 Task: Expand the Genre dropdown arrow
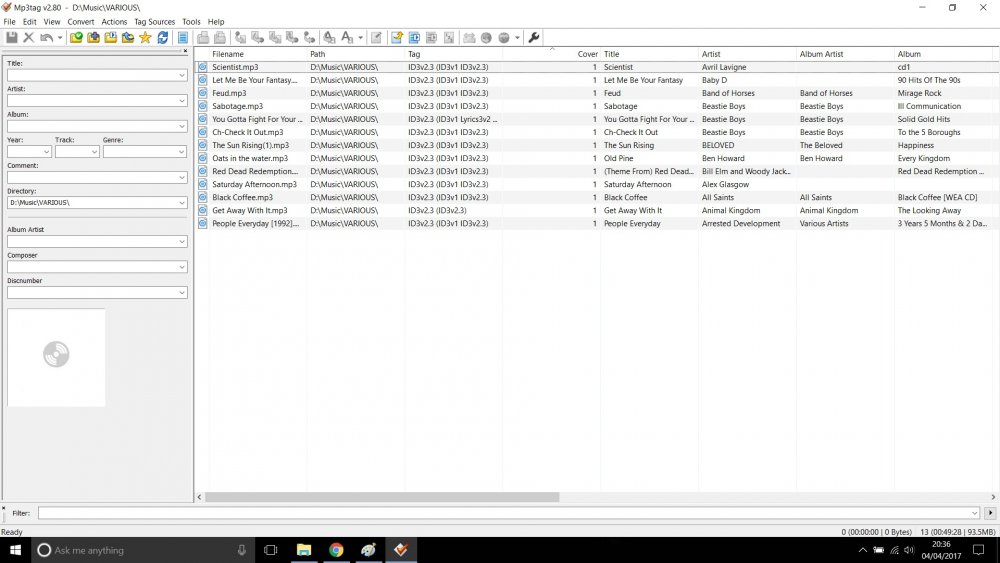click(x=182, y=152)
